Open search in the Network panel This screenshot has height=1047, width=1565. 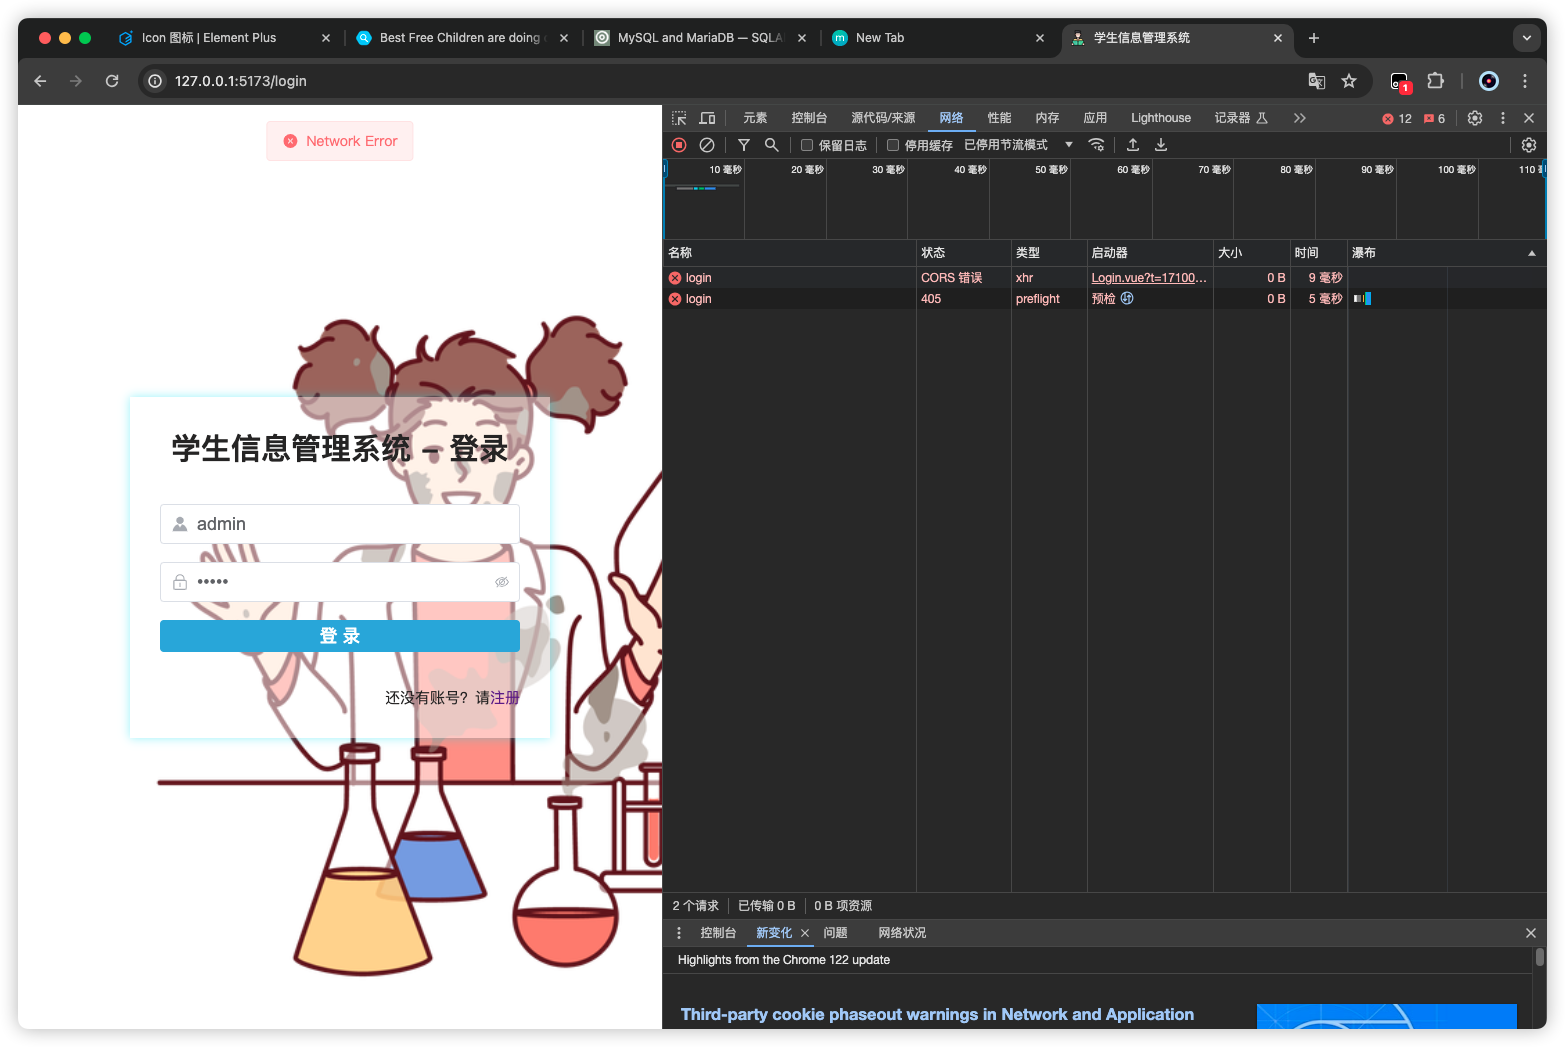coord(771,145)
